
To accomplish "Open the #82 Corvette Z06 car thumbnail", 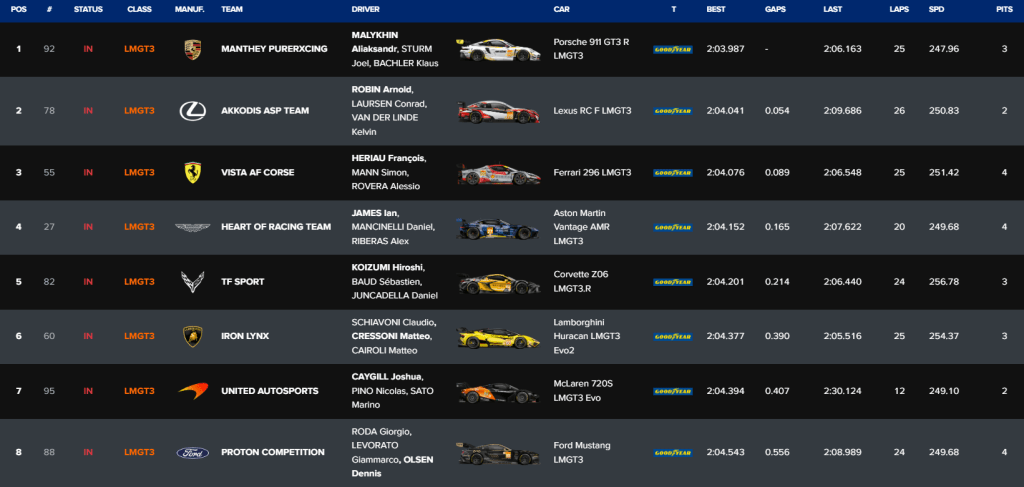I will click(x=499, y=283).
